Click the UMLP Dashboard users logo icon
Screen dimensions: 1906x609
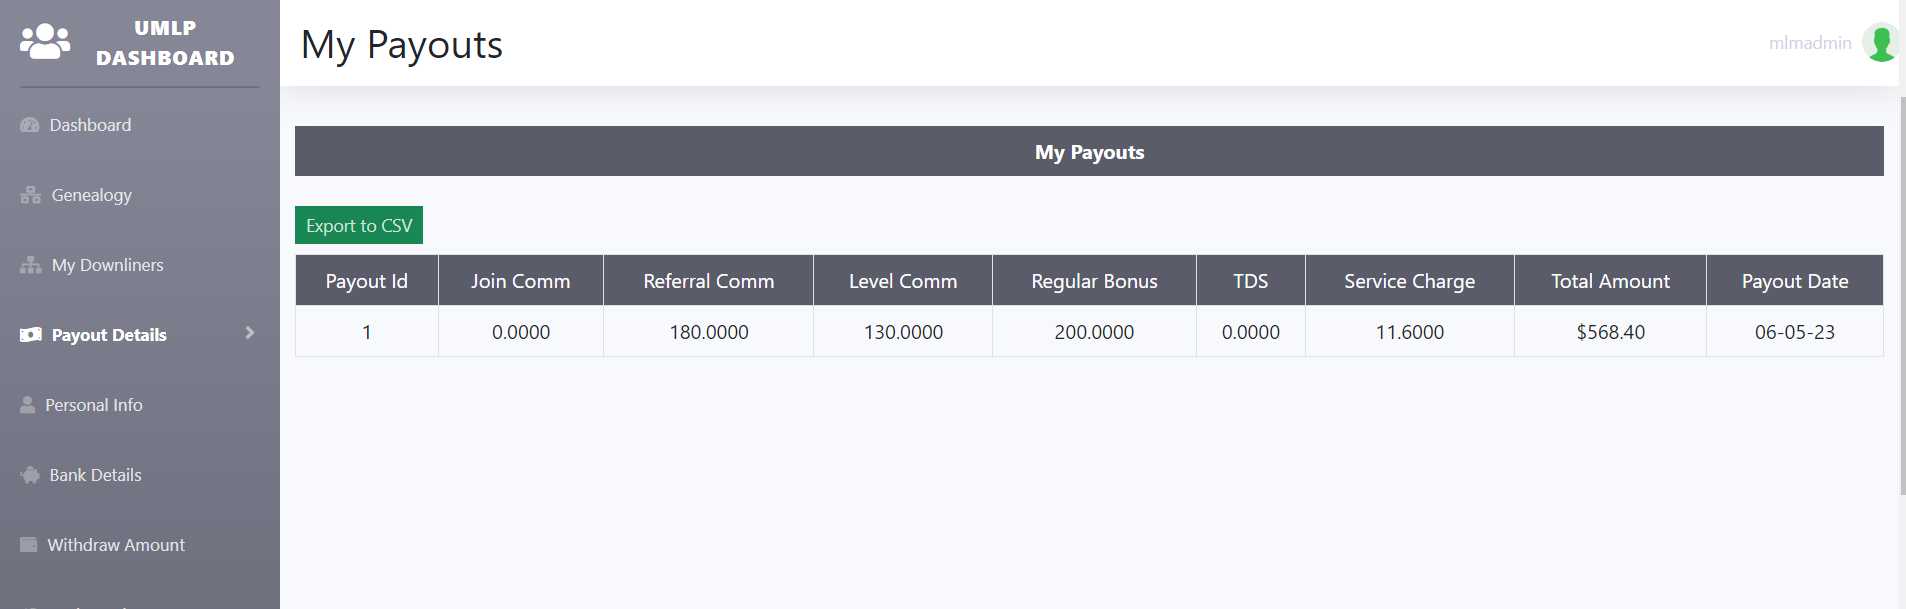click(45, 42)
